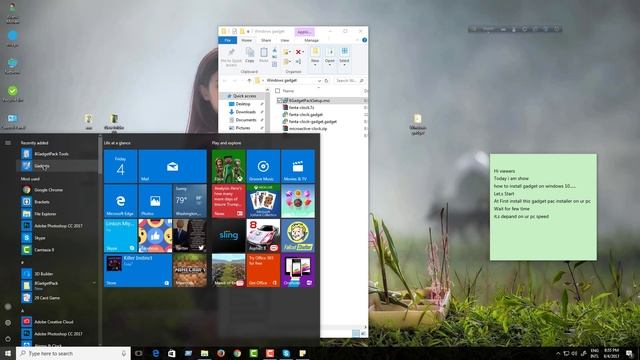Click Copy in Explorer ribbon
This screenshot has width=640, height=360.
[x=250, y=55]
